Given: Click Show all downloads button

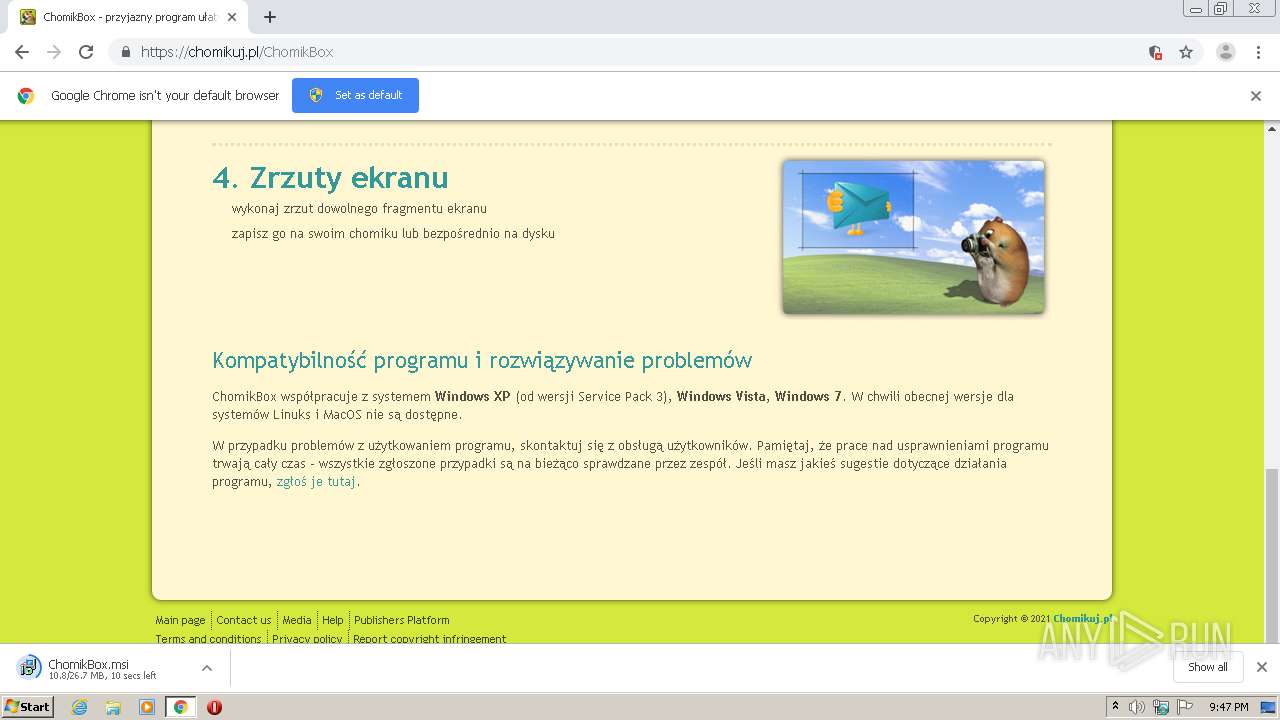Looking at the screenshot, I should tap(1208, 667).
